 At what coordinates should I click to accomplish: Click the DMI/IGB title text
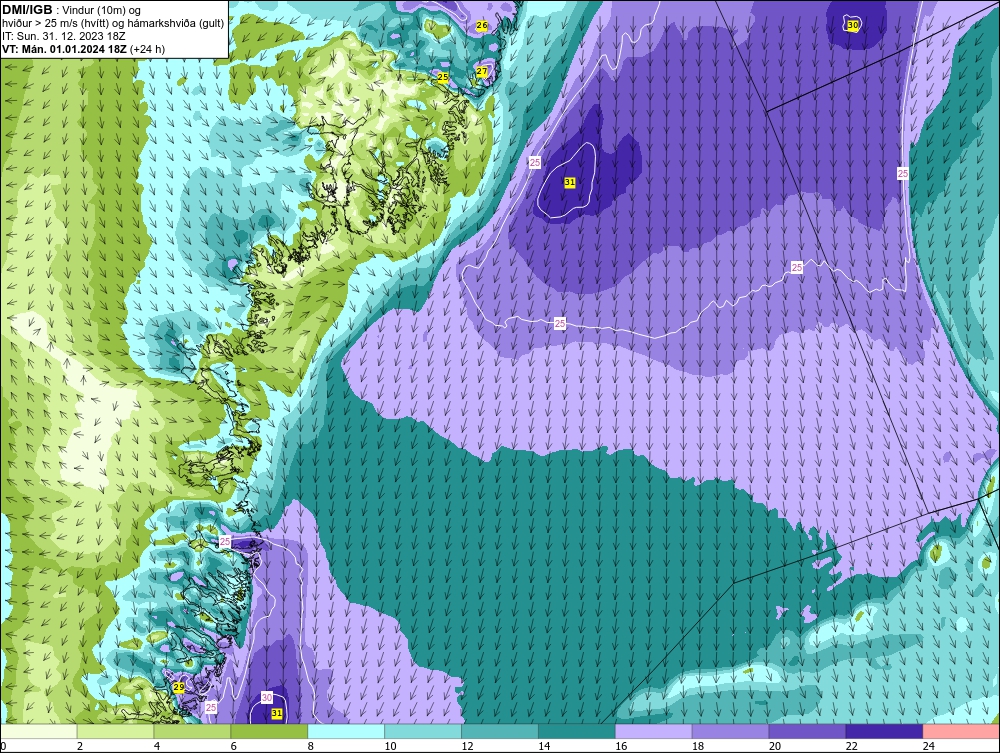27,10
